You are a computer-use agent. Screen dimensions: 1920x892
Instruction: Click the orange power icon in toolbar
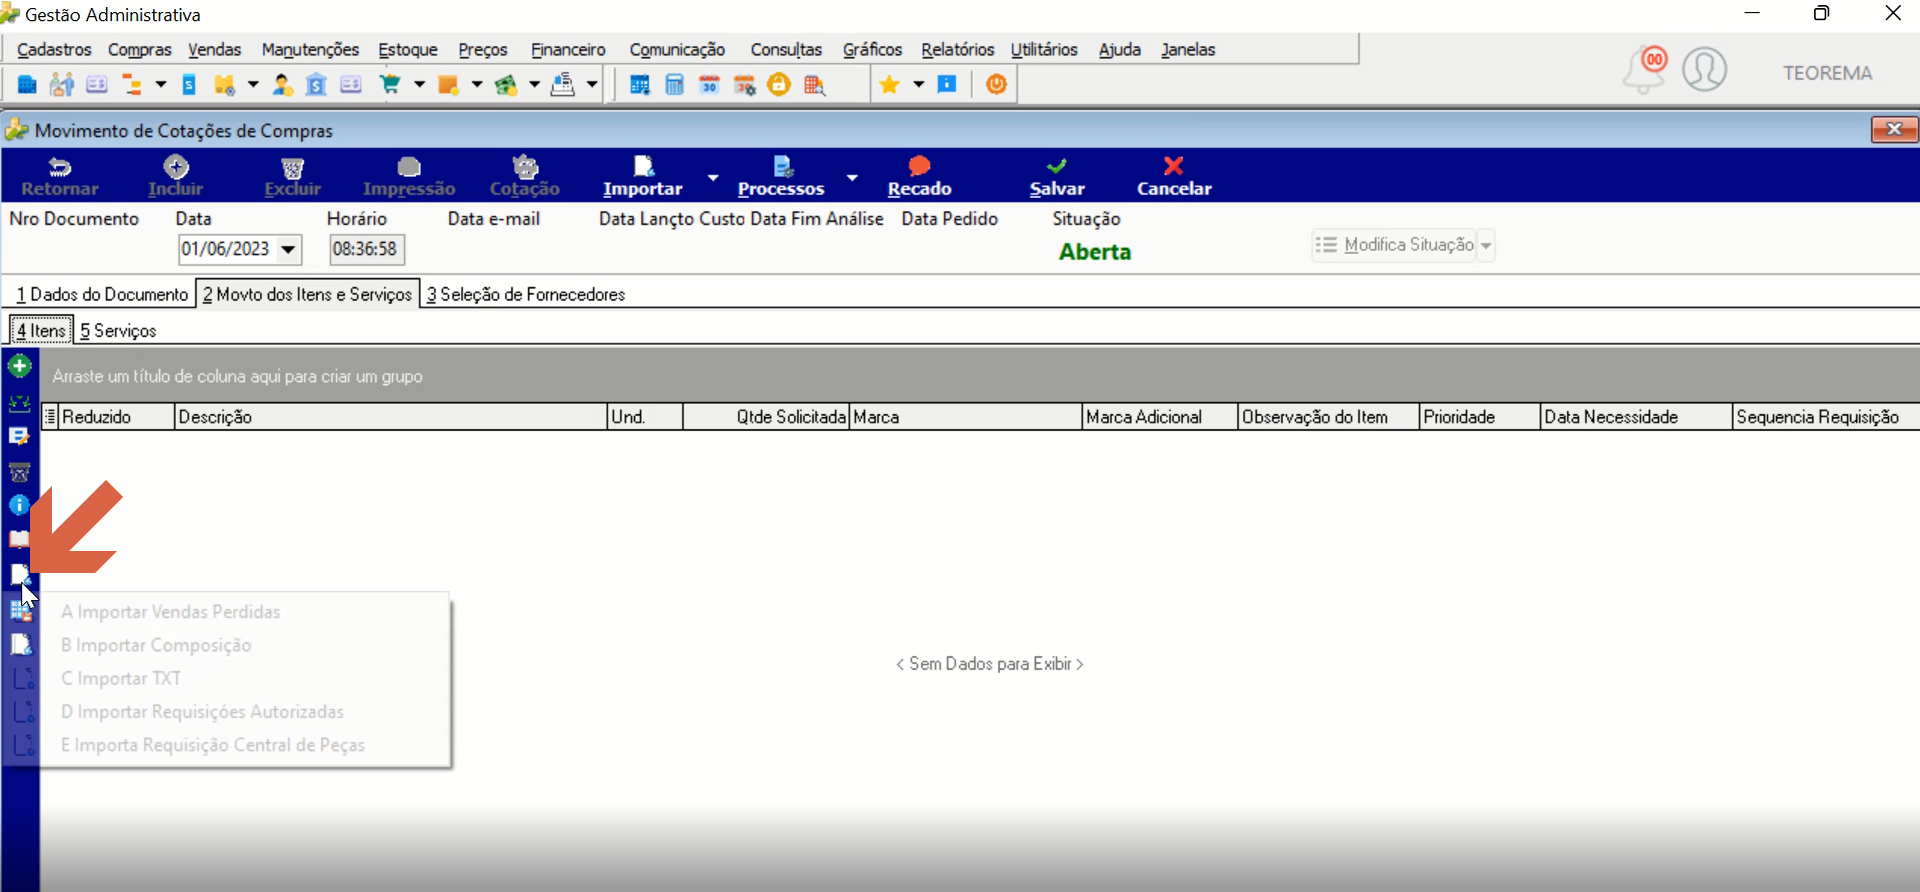(996, 85)
